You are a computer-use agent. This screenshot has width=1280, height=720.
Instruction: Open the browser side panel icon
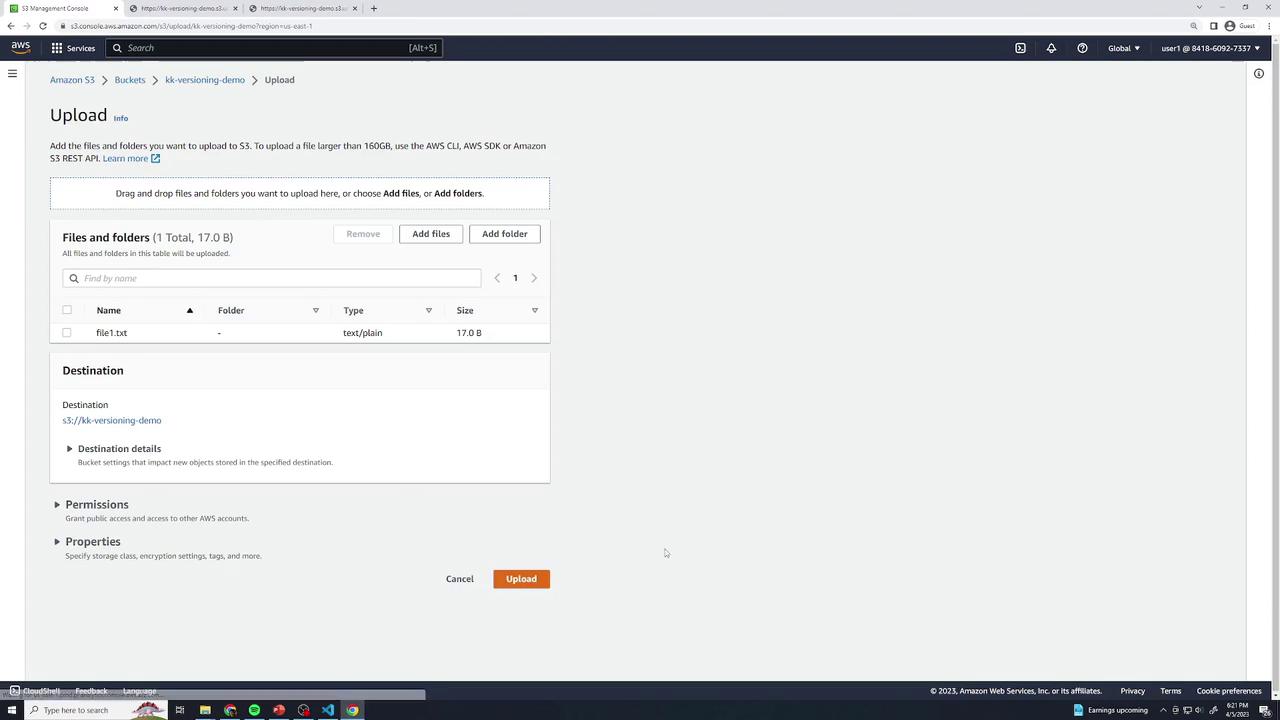pyautogui.click(x=1213, y=26)
